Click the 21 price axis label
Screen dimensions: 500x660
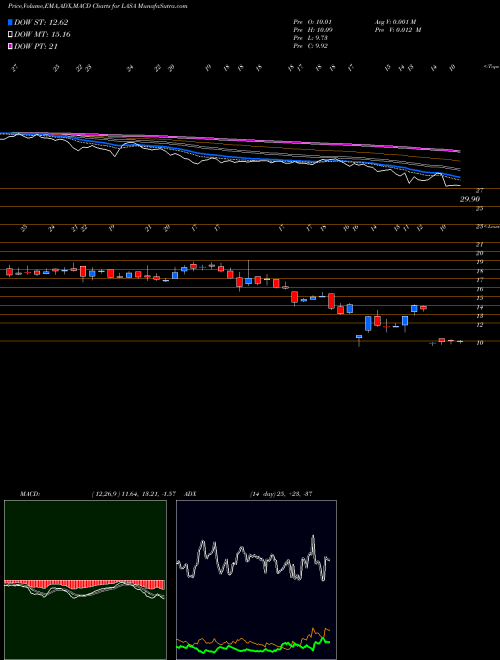[x=479, y=245]
